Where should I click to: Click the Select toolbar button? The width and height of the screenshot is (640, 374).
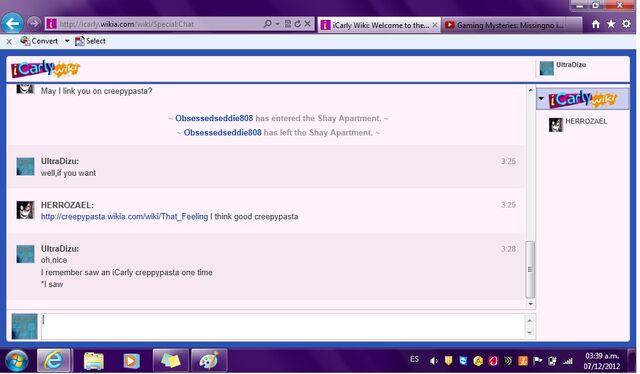pyautogui.click(x=90, y=41)
